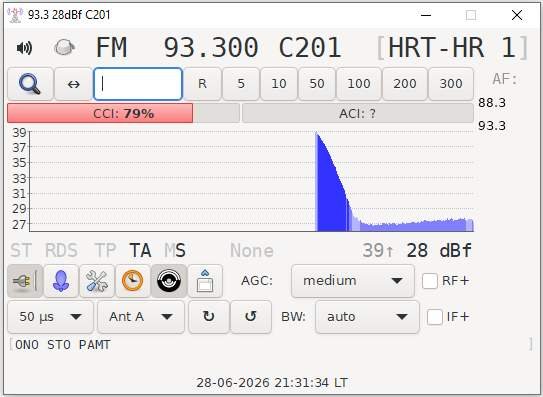Rotate antenna clockwise button
This screenshot has width=543, height=397.
(208, 317)
